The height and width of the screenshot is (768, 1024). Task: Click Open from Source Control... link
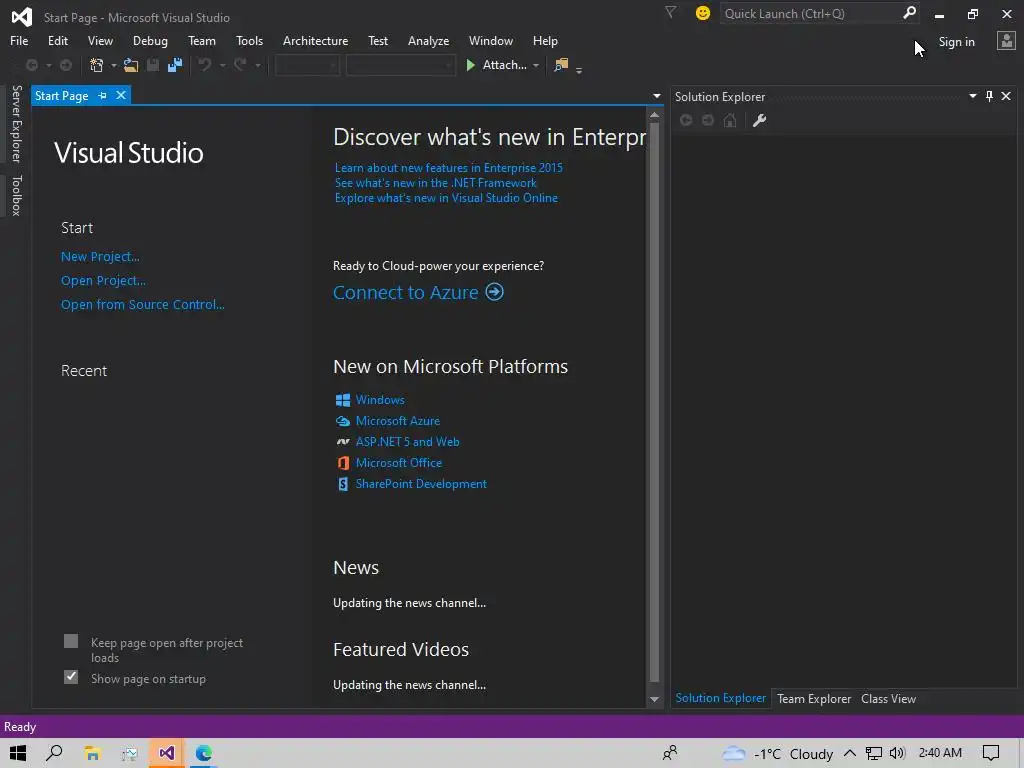(x=142, y=304)
